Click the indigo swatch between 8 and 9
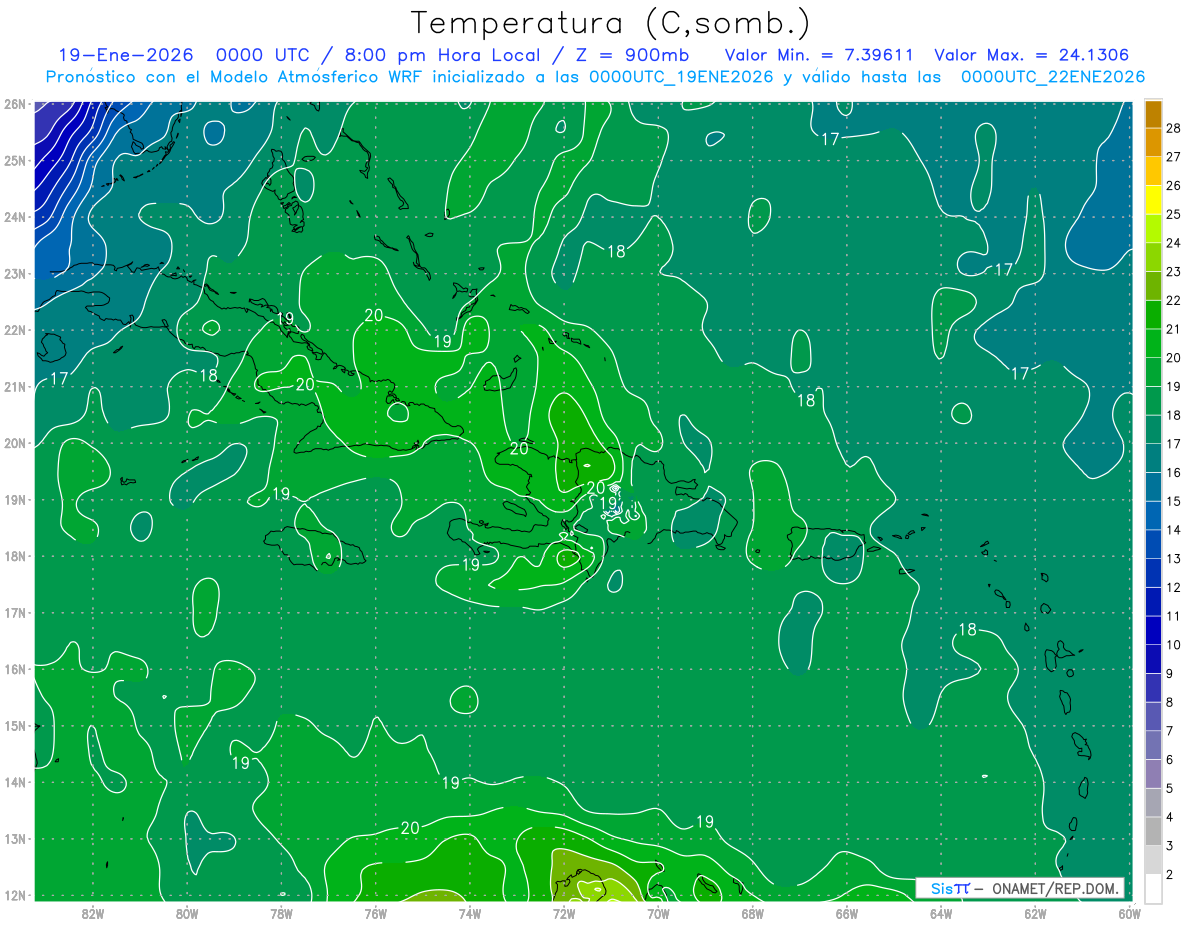Viewport: 1200px width, 927px height. click(x=1153, y=687)
